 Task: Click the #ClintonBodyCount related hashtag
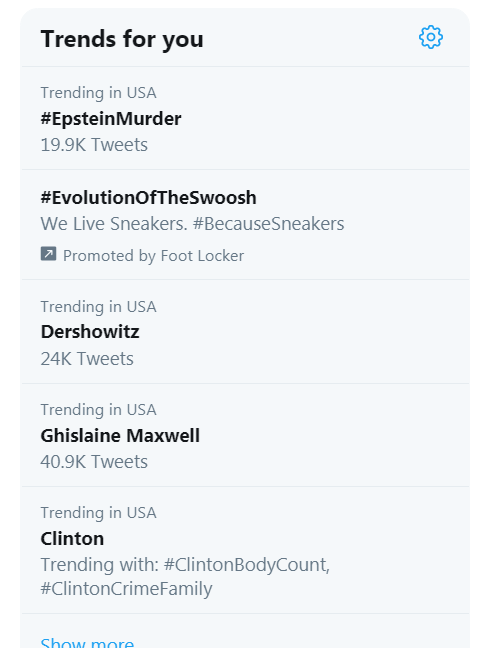(x=247, y=565)
